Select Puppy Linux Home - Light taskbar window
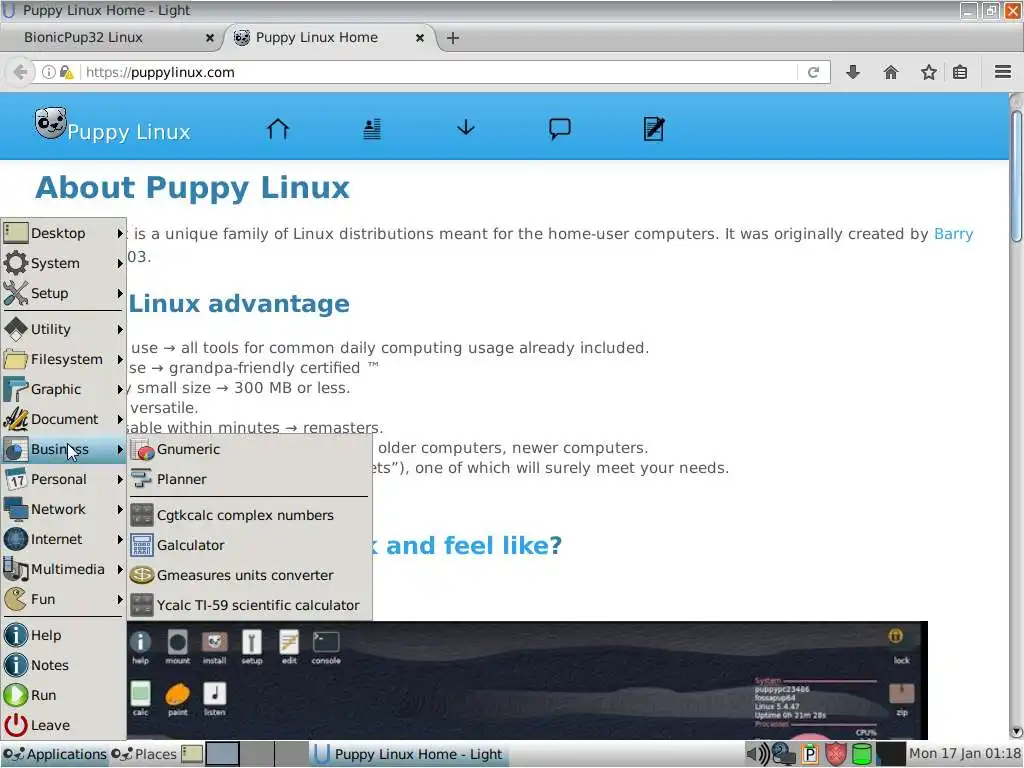 click(408, 754)
